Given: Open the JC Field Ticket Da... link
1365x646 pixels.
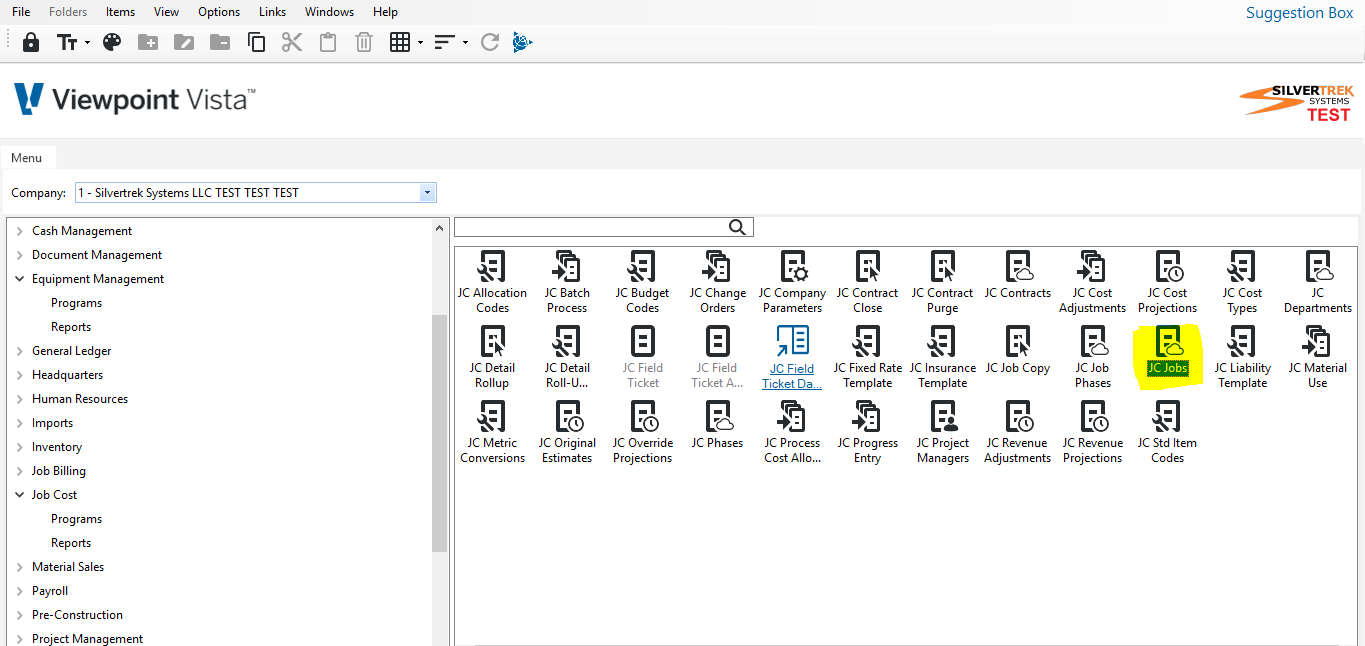Looking at the screenshot, I should pyautogui.click(x=792, y=357).
